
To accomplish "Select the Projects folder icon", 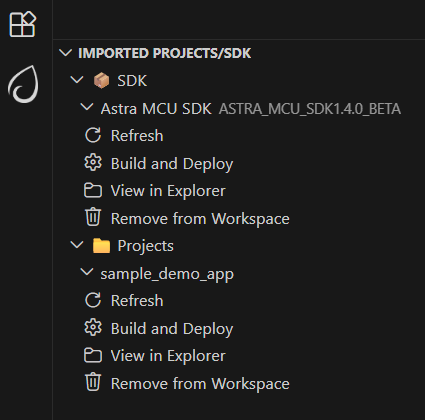I will (x=101, y=246).
